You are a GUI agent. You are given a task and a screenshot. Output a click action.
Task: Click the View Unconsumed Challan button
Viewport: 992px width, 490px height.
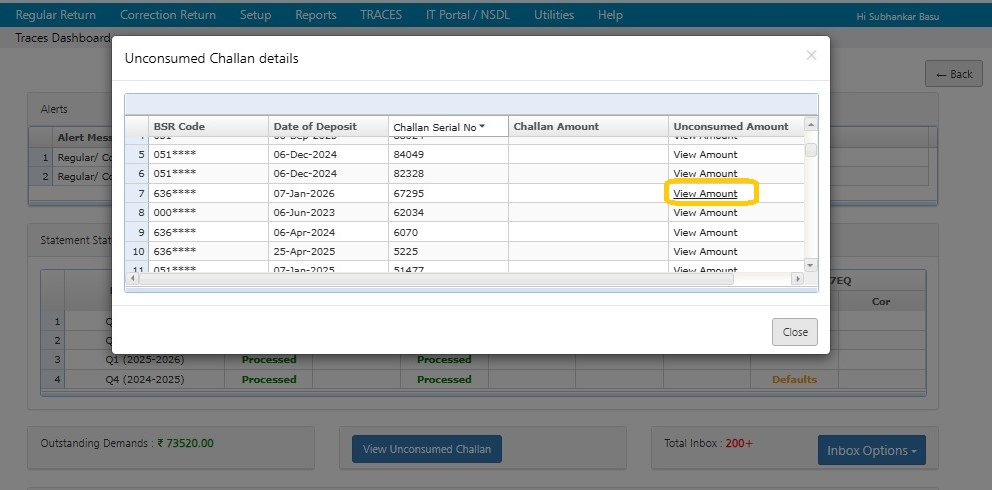tap(427, 449)
